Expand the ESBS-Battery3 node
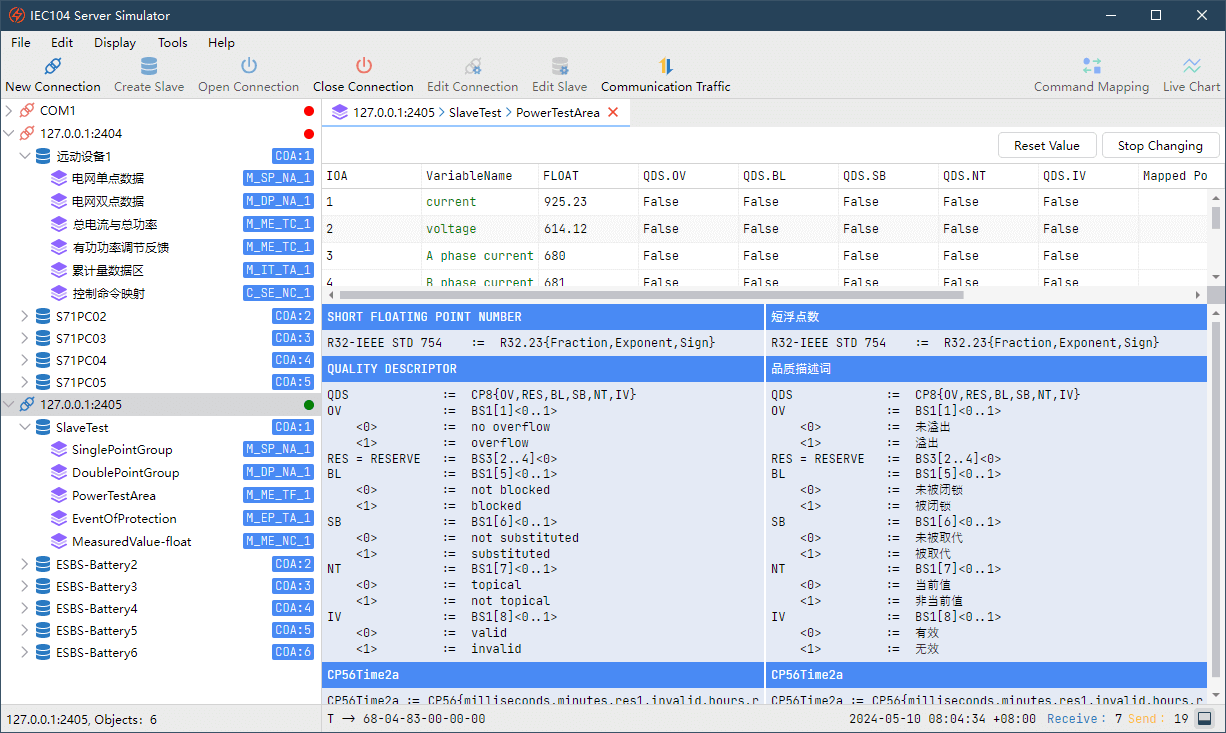Screen dimensions: 1226x733 click(x=26, y=586)
